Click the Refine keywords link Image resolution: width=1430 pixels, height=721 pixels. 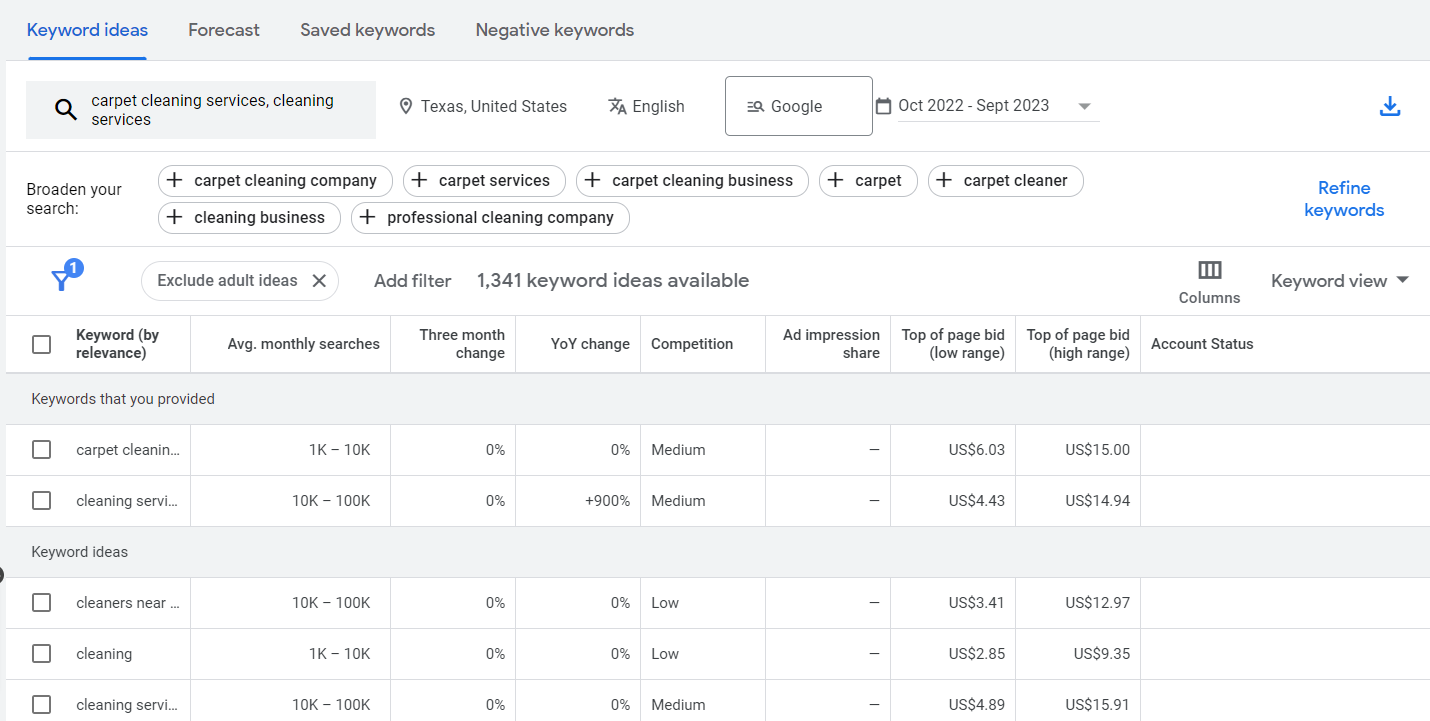click(1344, 199)
